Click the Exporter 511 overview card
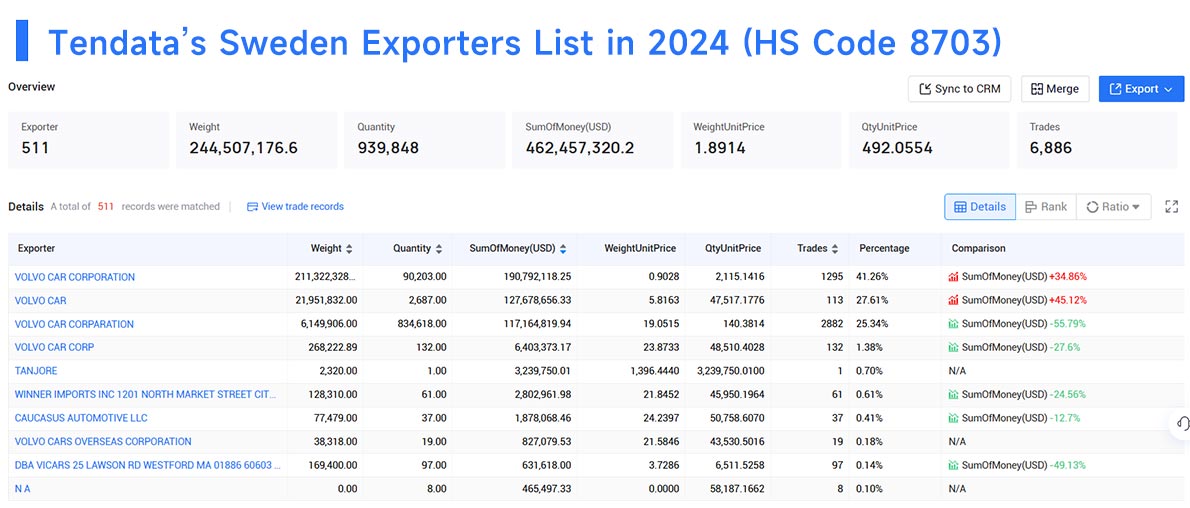Screen dimensions: 1190x508 [x=89, y=140]
